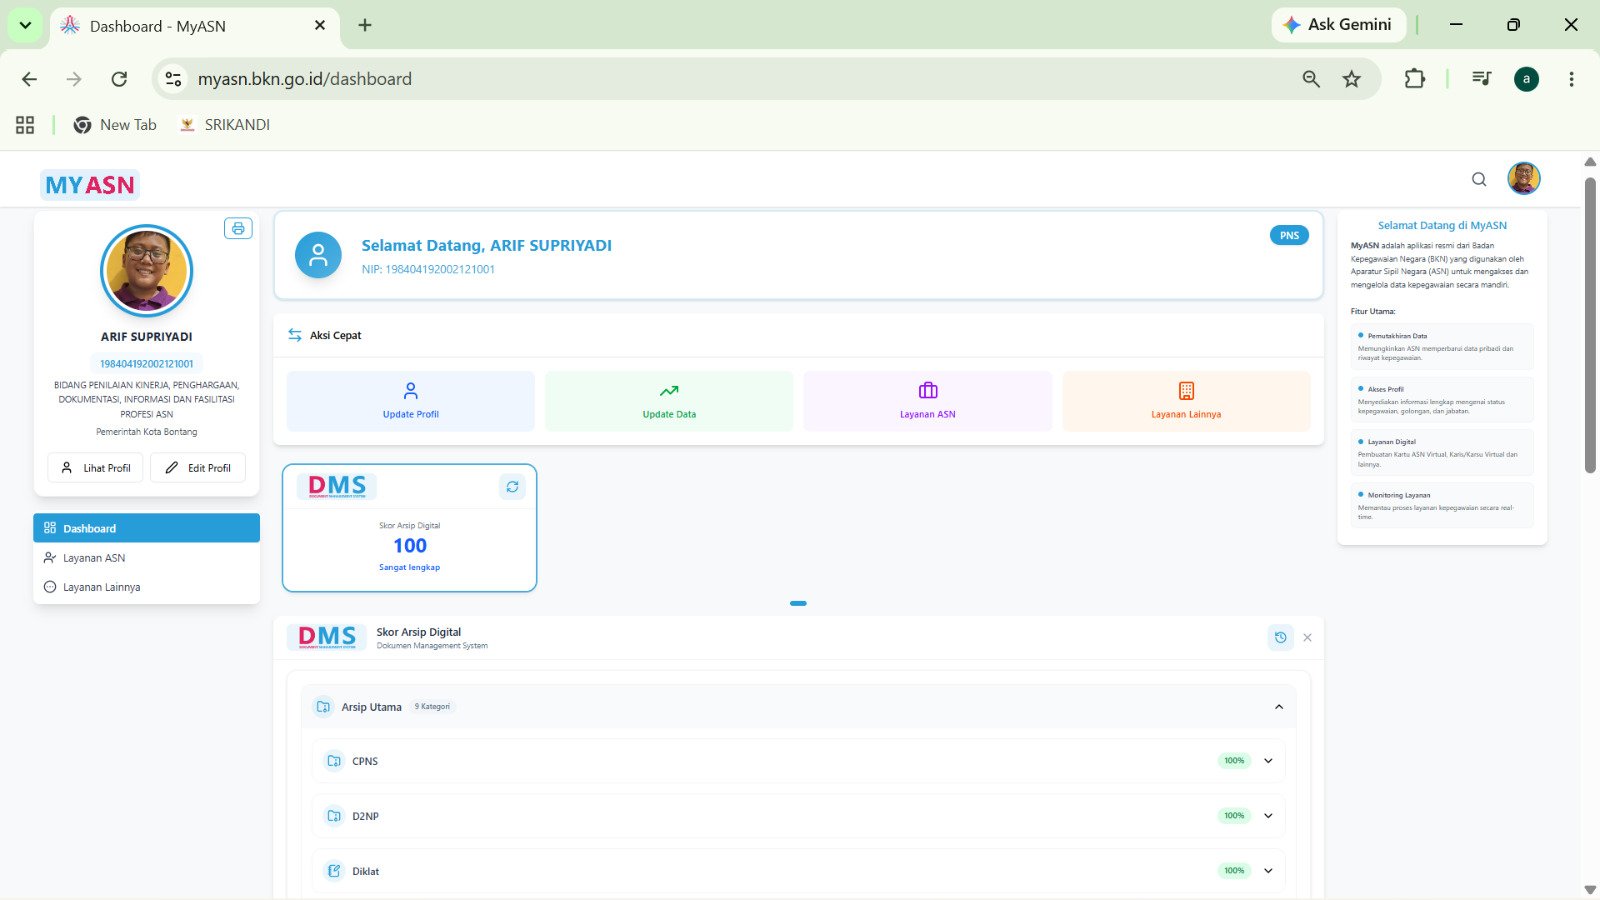Open the SRIKANDI bookmark
The height and width of the screenshot is (900, 1600).
225,125
